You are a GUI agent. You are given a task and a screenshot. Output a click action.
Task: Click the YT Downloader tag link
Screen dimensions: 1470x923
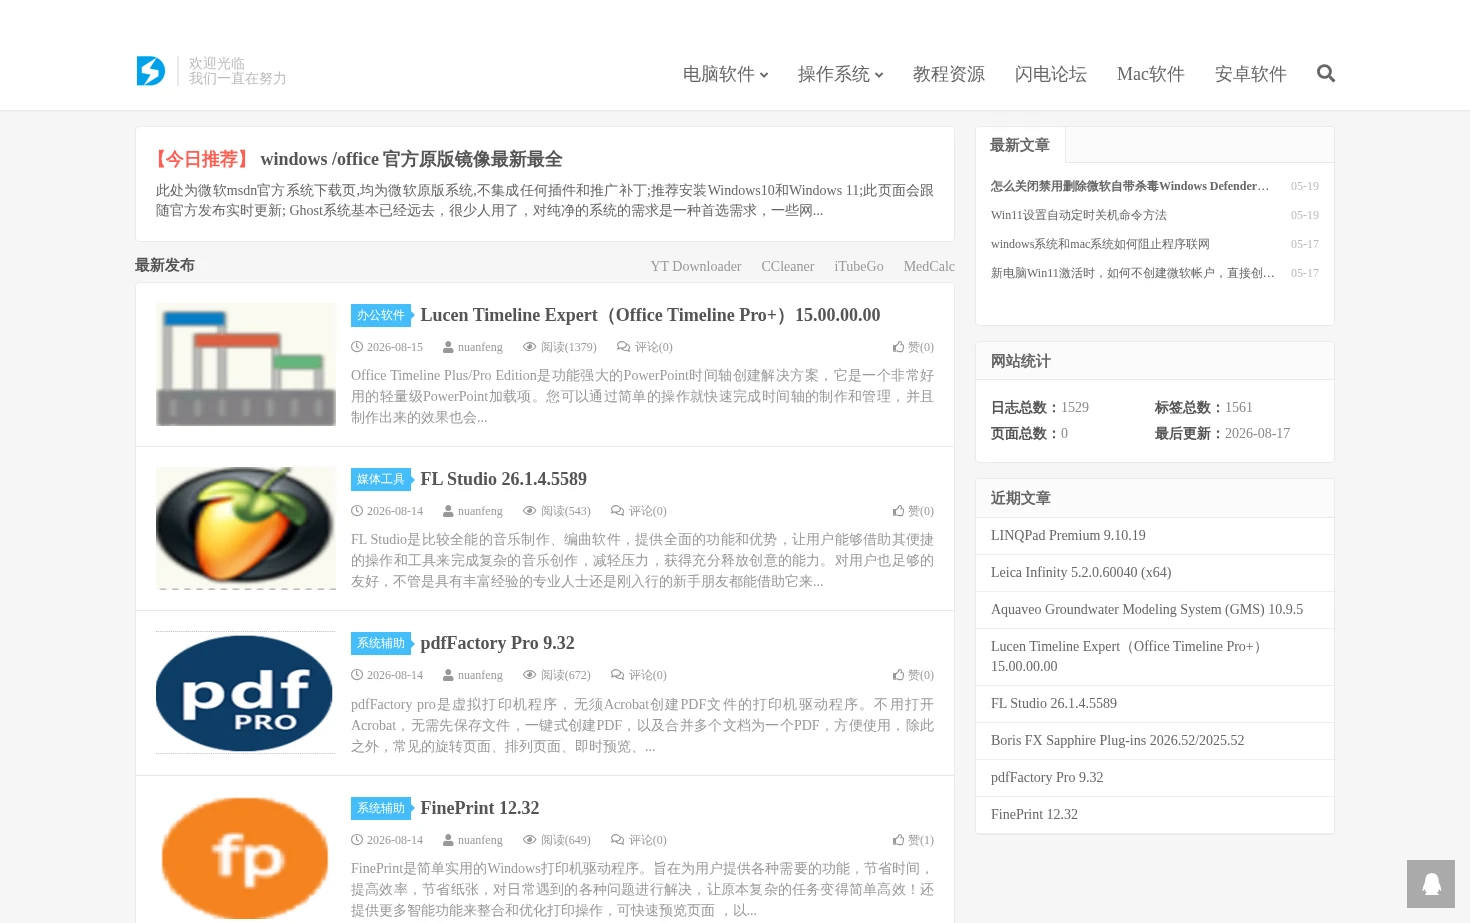[696, 266]
